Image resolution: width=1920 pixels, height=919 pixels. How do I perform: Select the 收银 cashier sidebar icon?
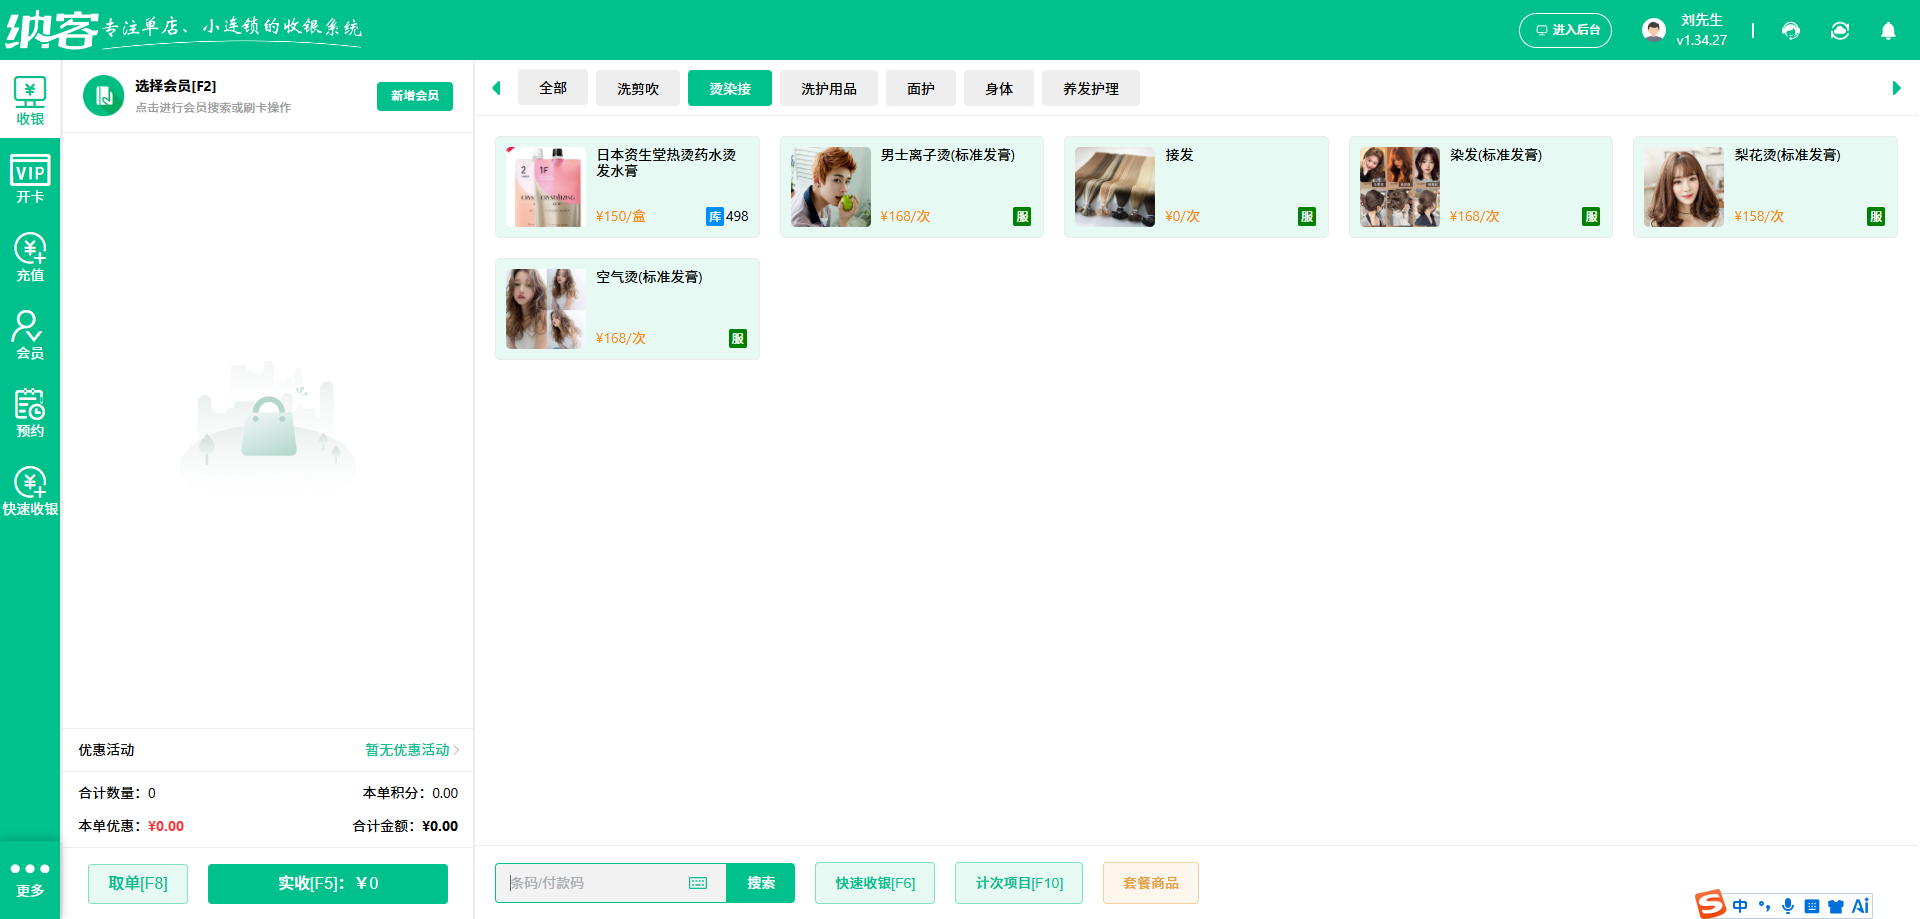click(30, 97)
